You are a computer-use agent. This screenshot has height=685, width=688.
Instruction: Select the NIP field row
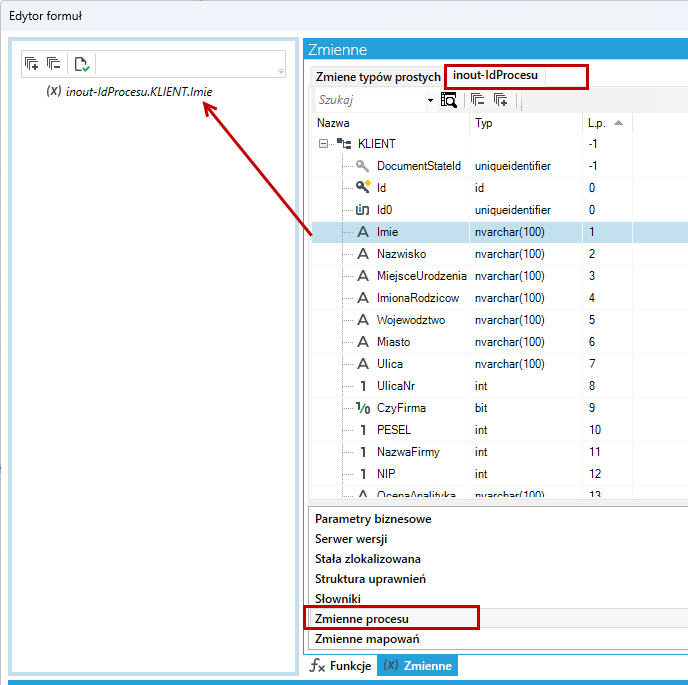tap(500, 473)
